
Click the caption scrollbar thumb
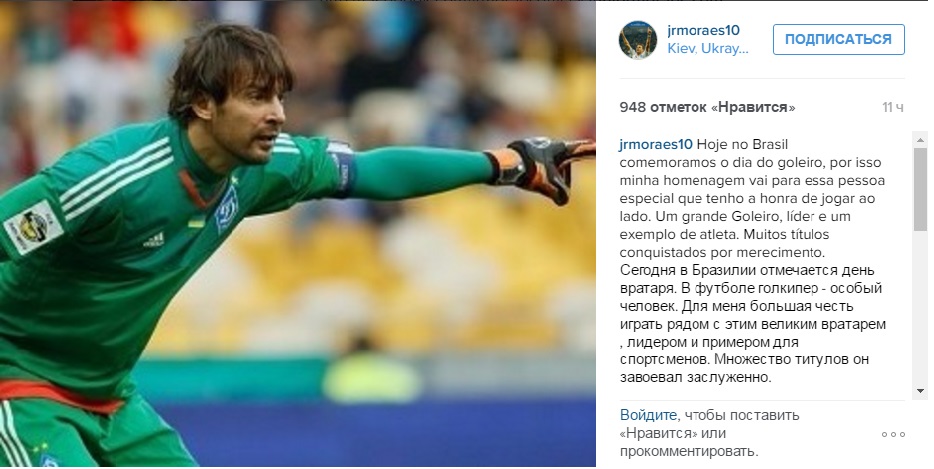point(920,189)
